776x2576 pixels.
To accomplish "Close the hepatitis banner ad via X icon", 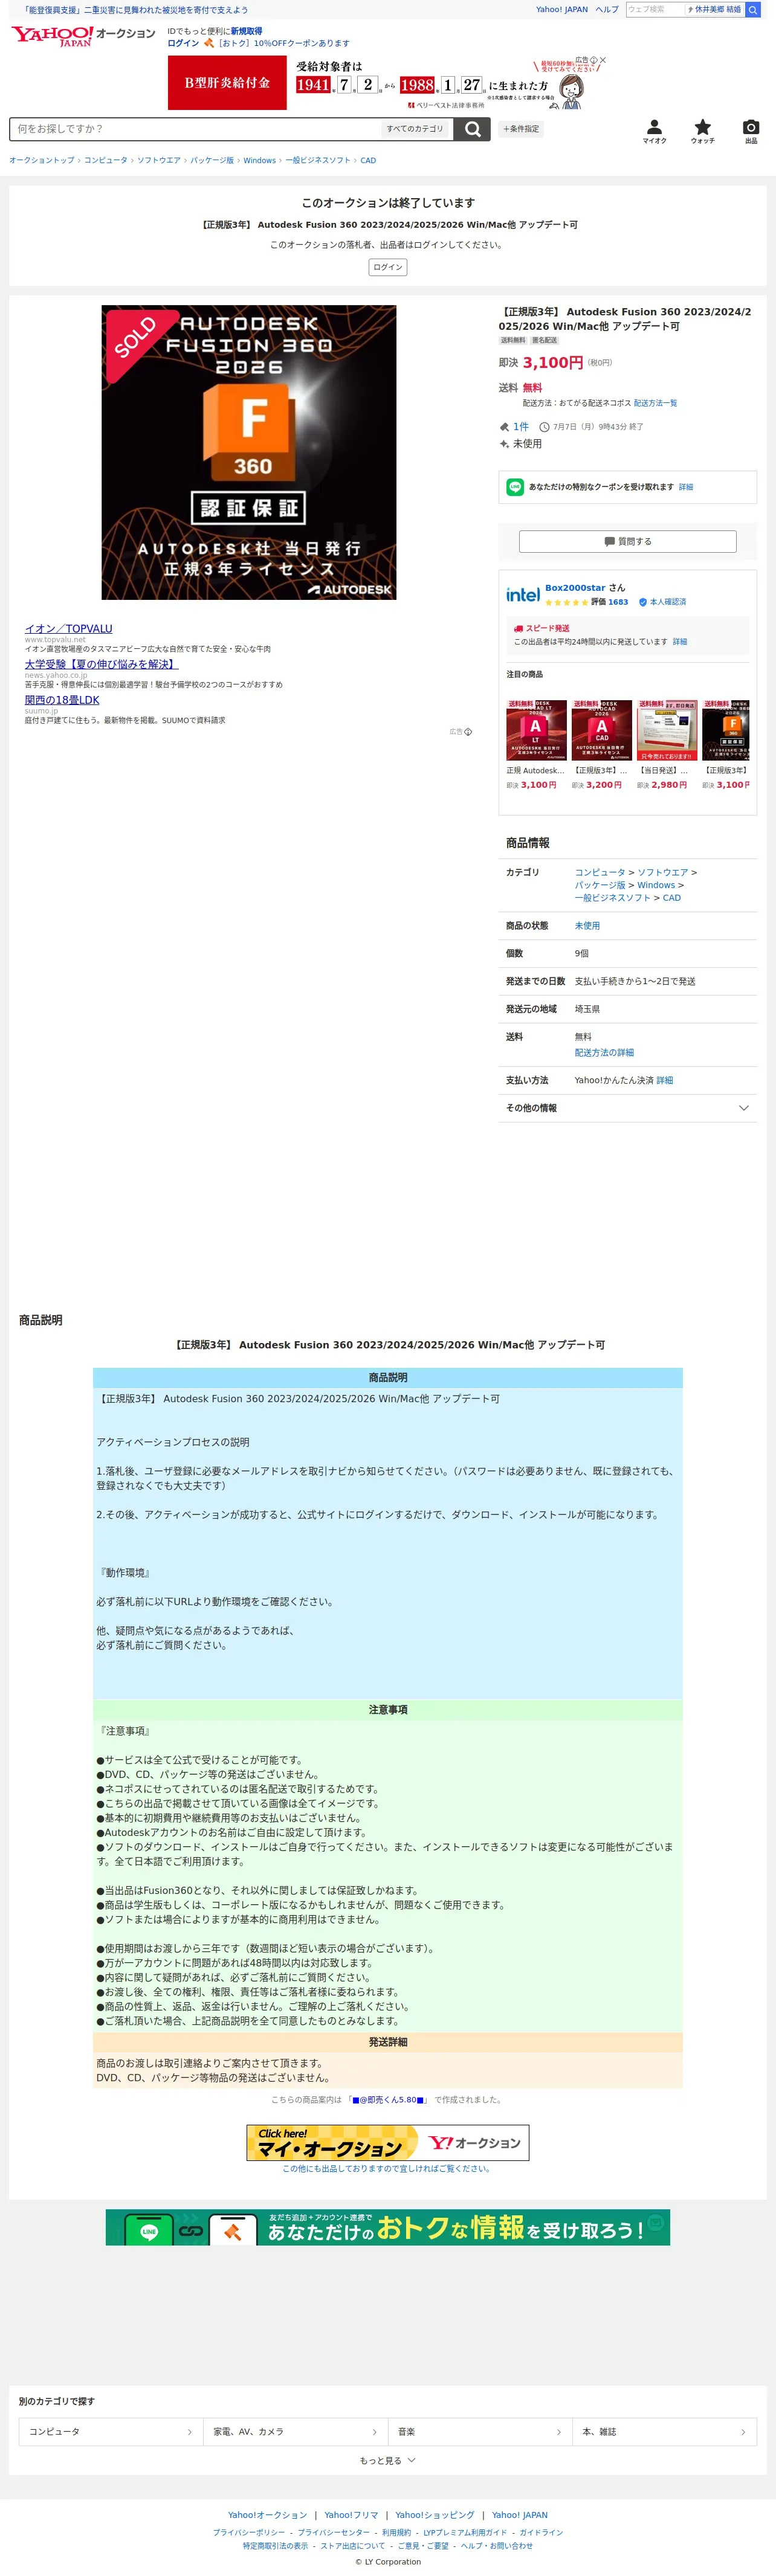I will (x=602, y=61).
